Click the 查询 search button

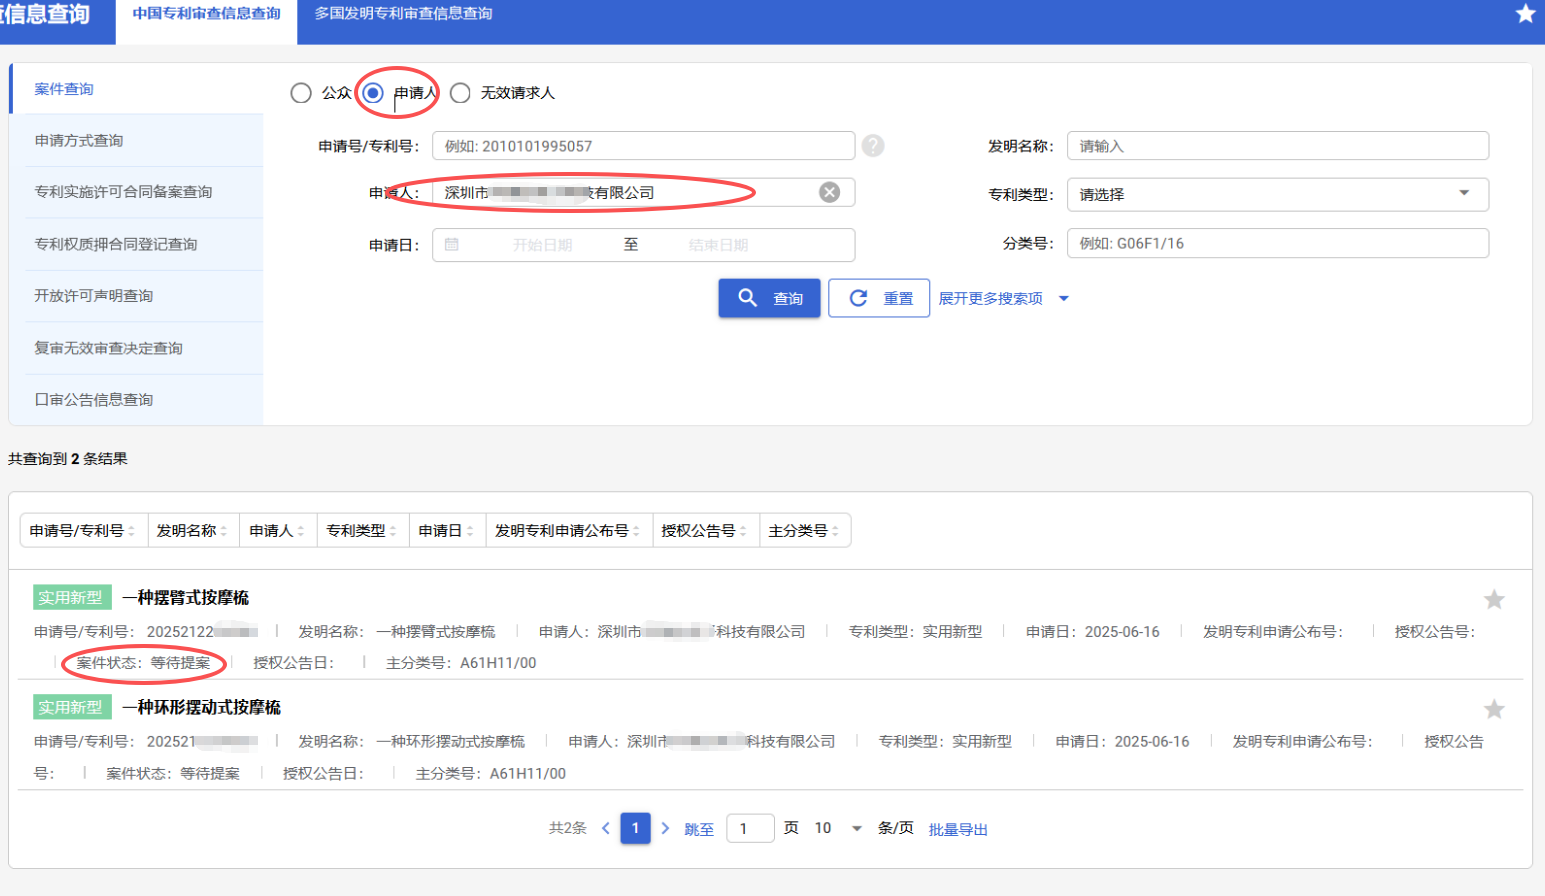[x=768, y=297]
